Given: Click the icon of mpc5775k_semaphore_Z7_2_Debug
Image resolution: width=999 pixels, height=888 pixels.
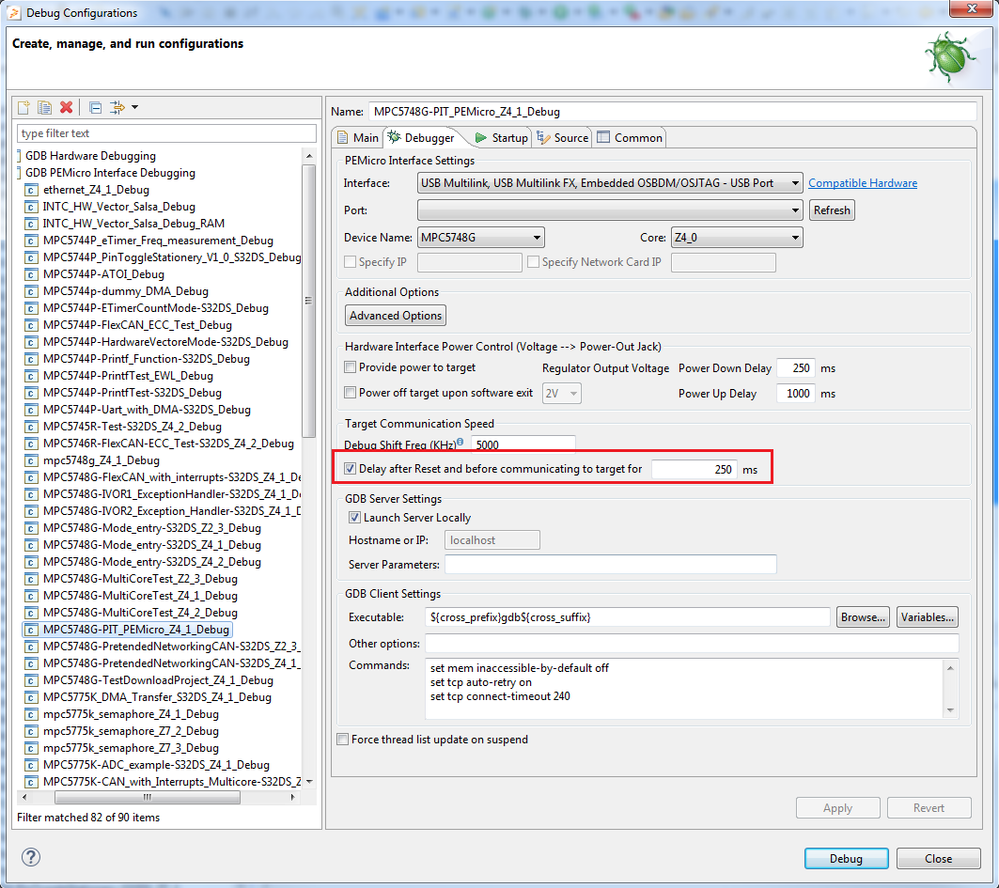Looking at the screenshot, I should tap(31, 731).
